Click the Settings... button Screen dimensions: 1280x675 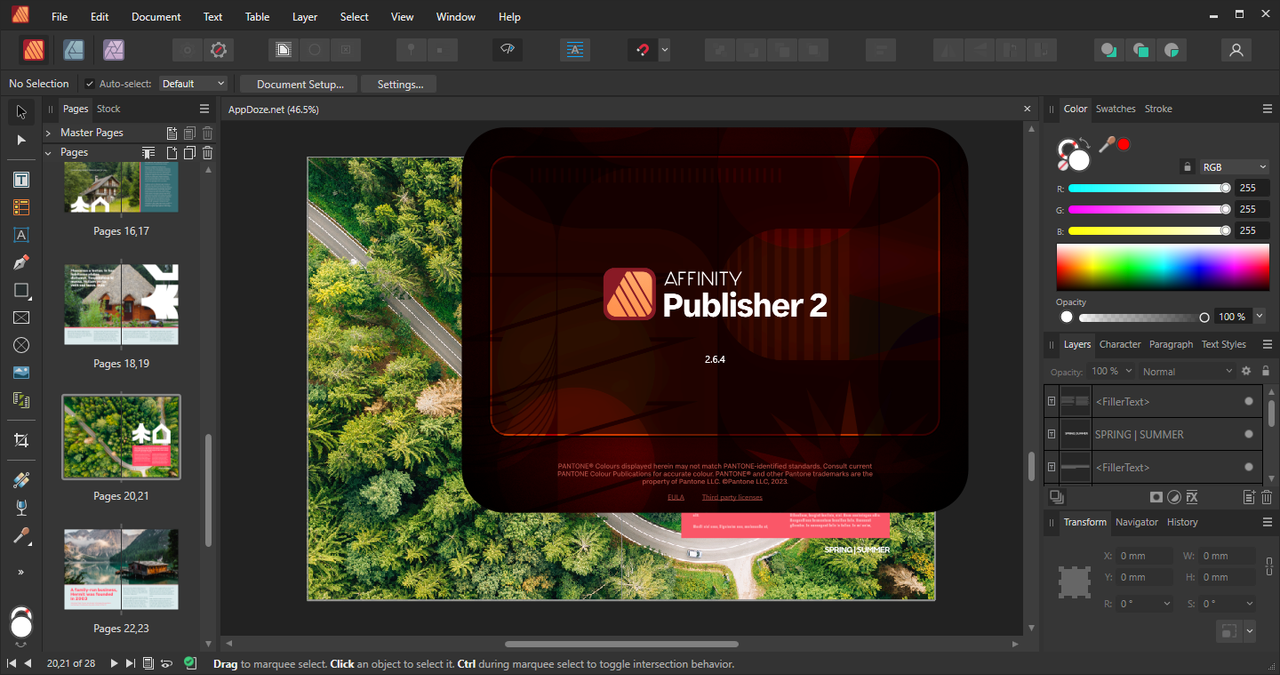(400, 84)
